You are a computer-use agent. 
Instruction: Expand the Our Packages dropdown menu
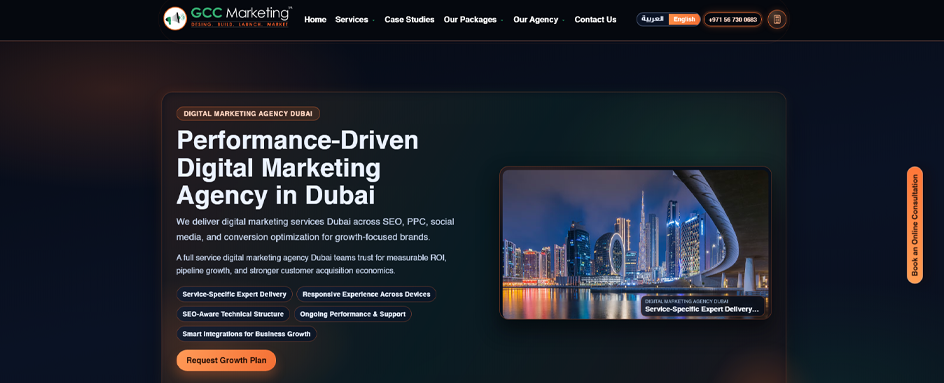(x=473, y=19)
